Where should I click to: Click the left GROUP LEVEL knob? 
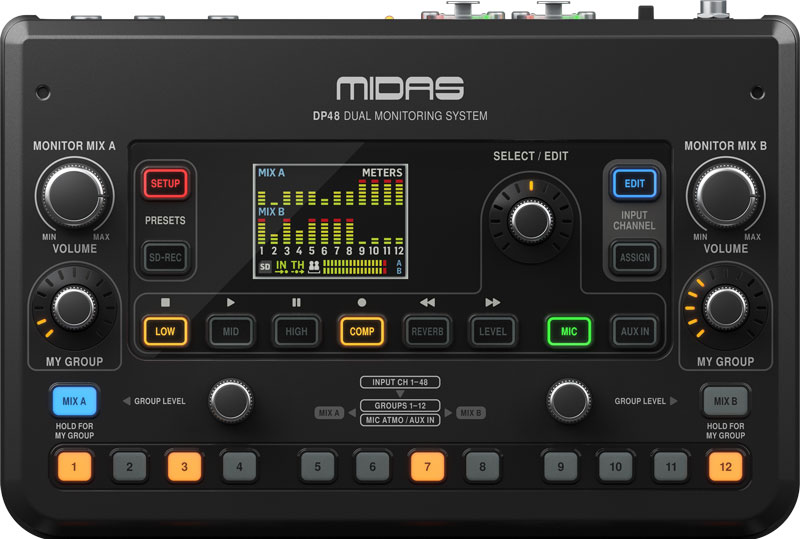point(231,401)
